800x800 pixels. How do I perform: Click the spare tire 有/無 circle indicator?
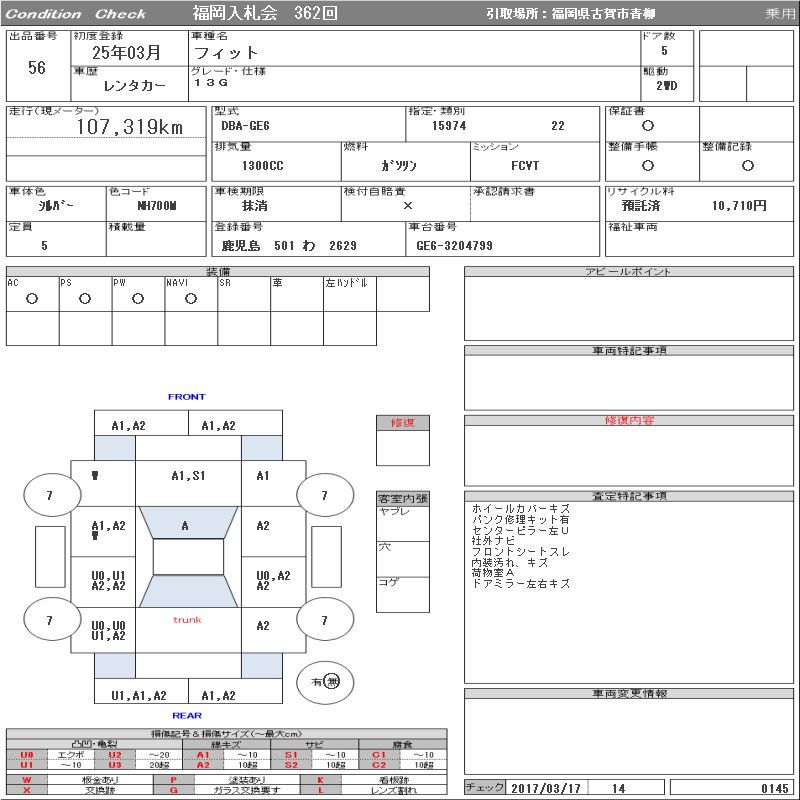[325, 681]
